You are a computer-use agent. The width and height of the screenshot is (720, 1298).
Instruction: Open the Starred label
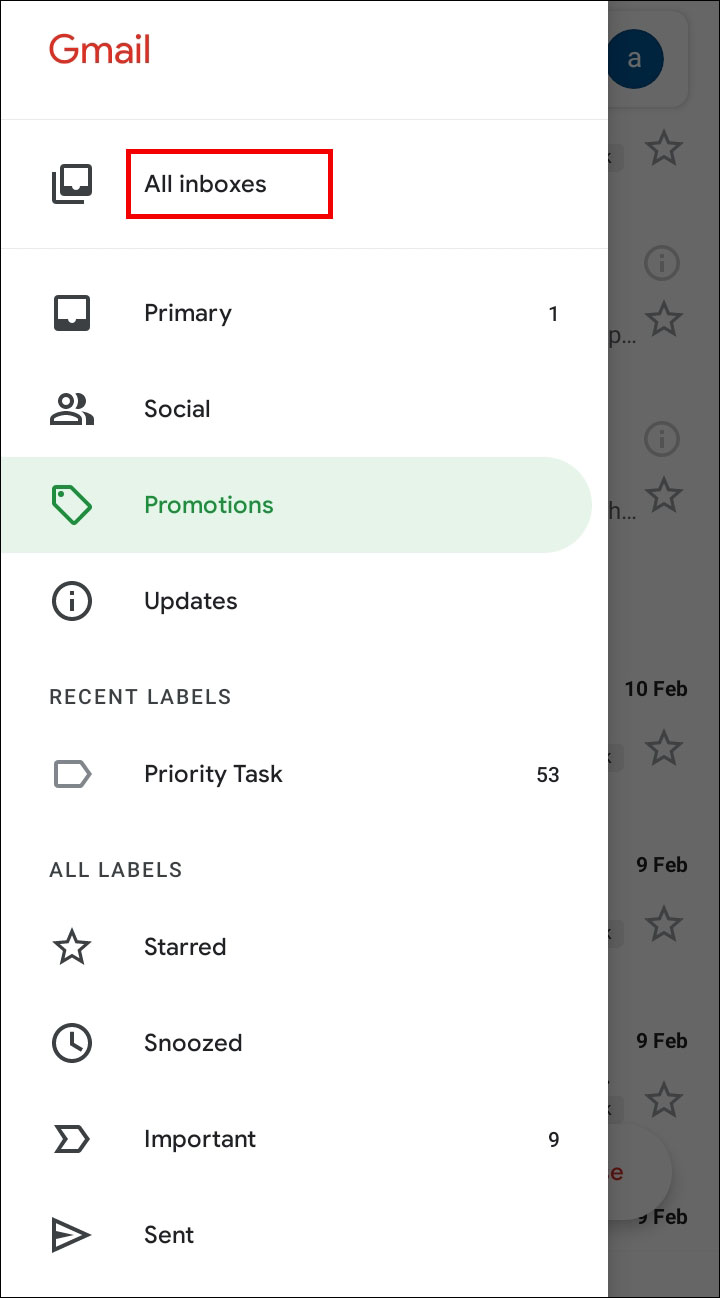[x=185, y=947]
